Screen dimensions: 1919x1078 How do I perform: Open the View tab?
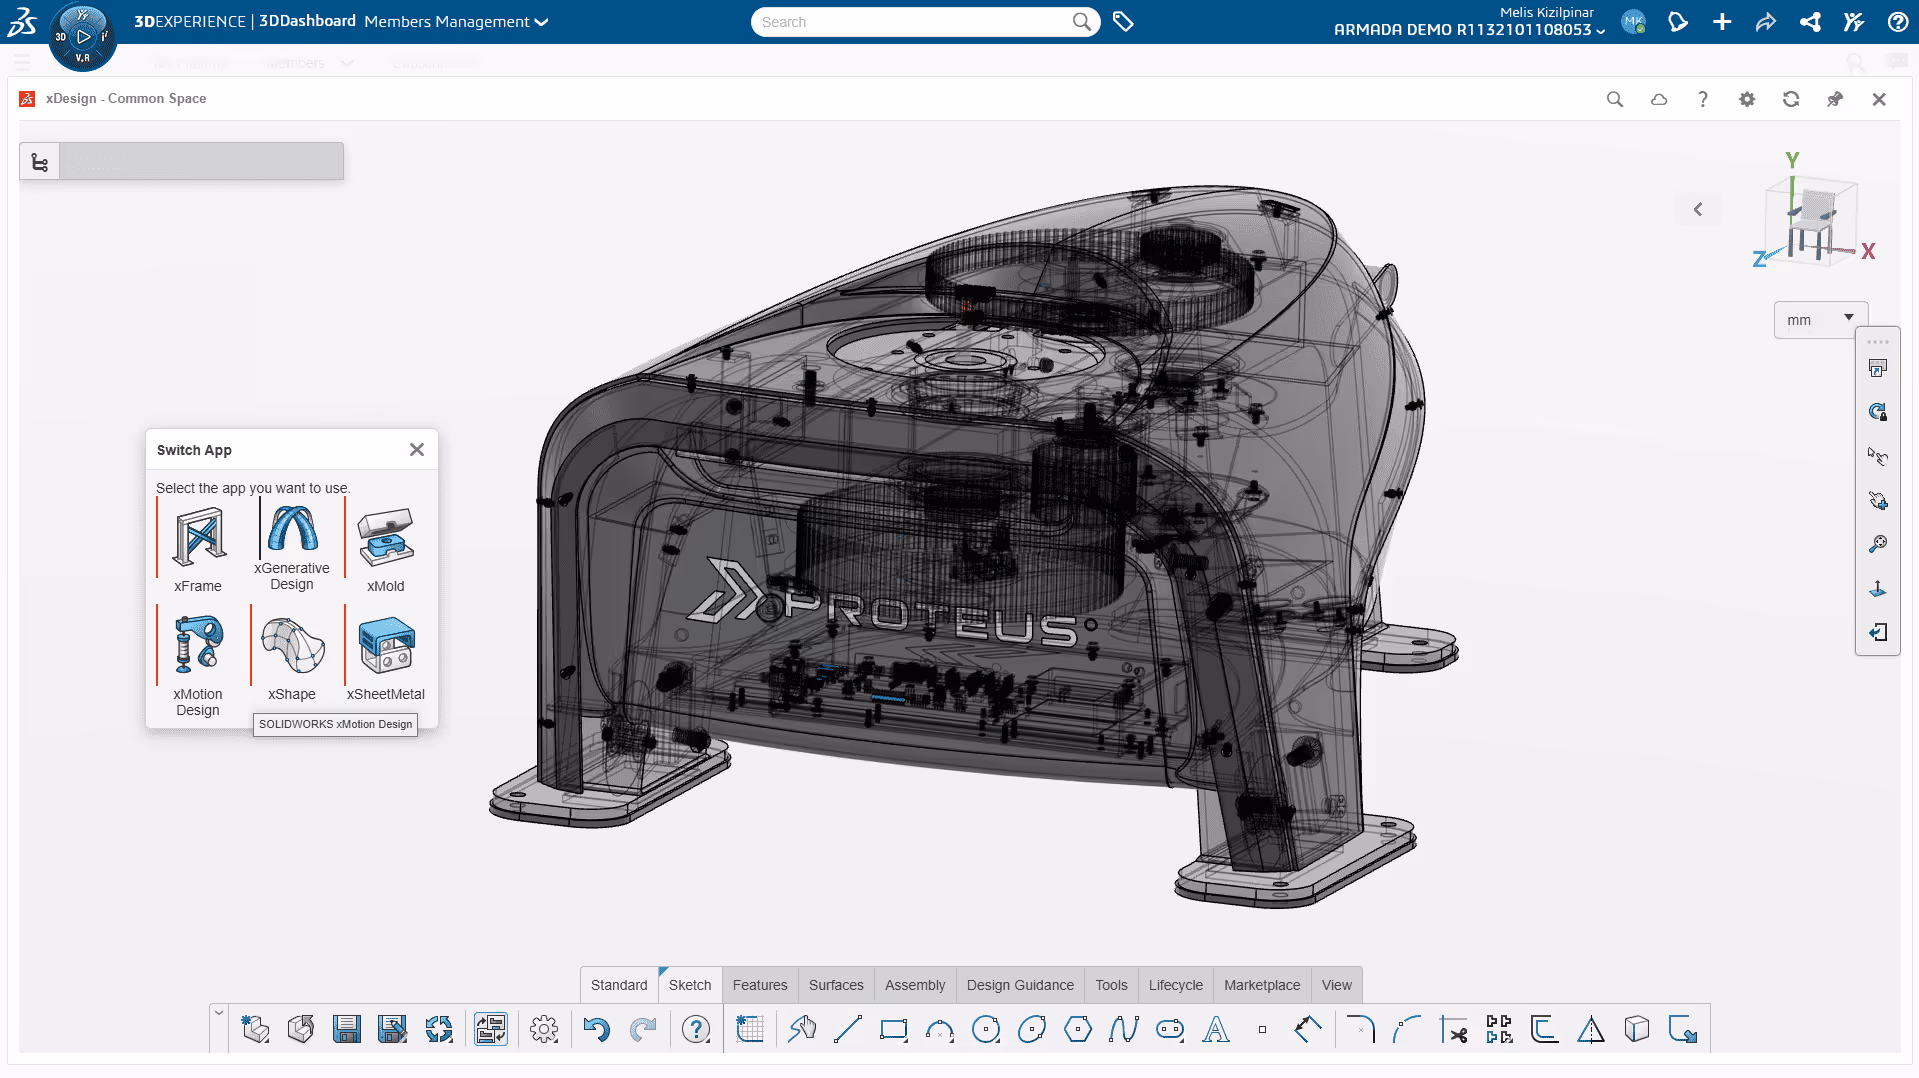coord(1336,985)
